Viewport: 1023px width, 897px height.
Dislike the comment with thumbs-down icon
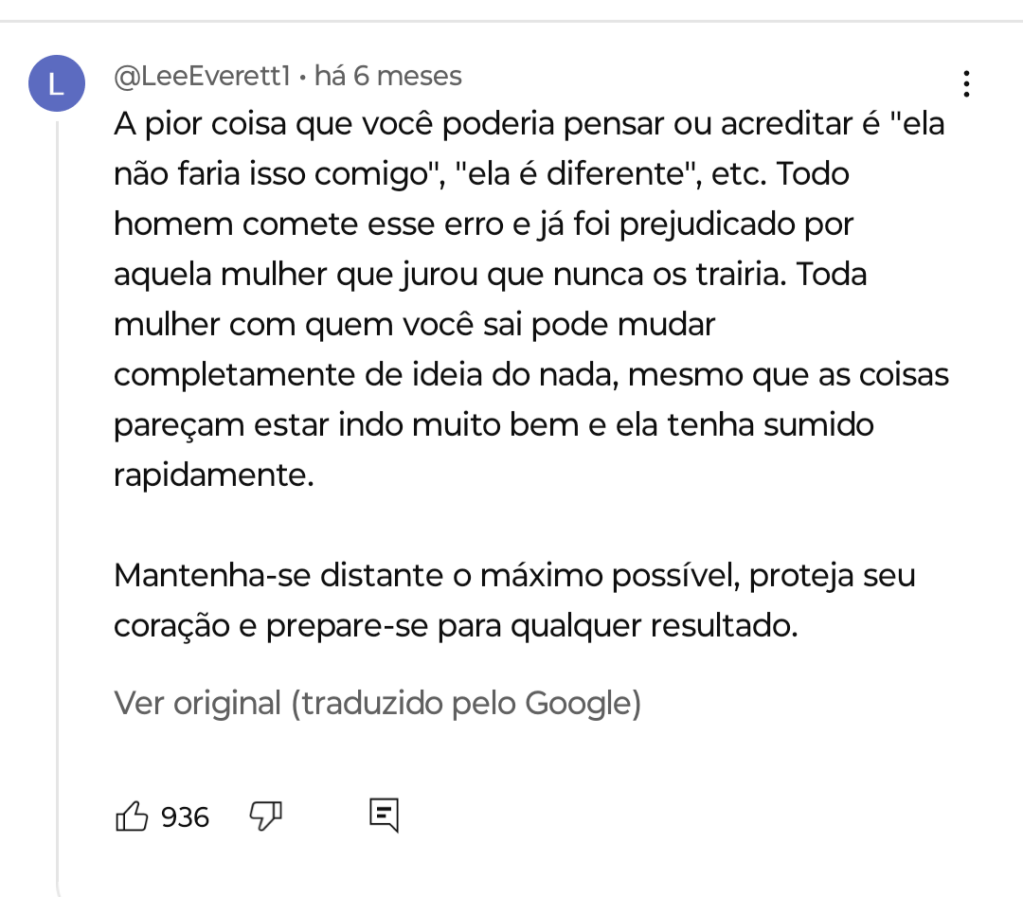pos(265,816)
